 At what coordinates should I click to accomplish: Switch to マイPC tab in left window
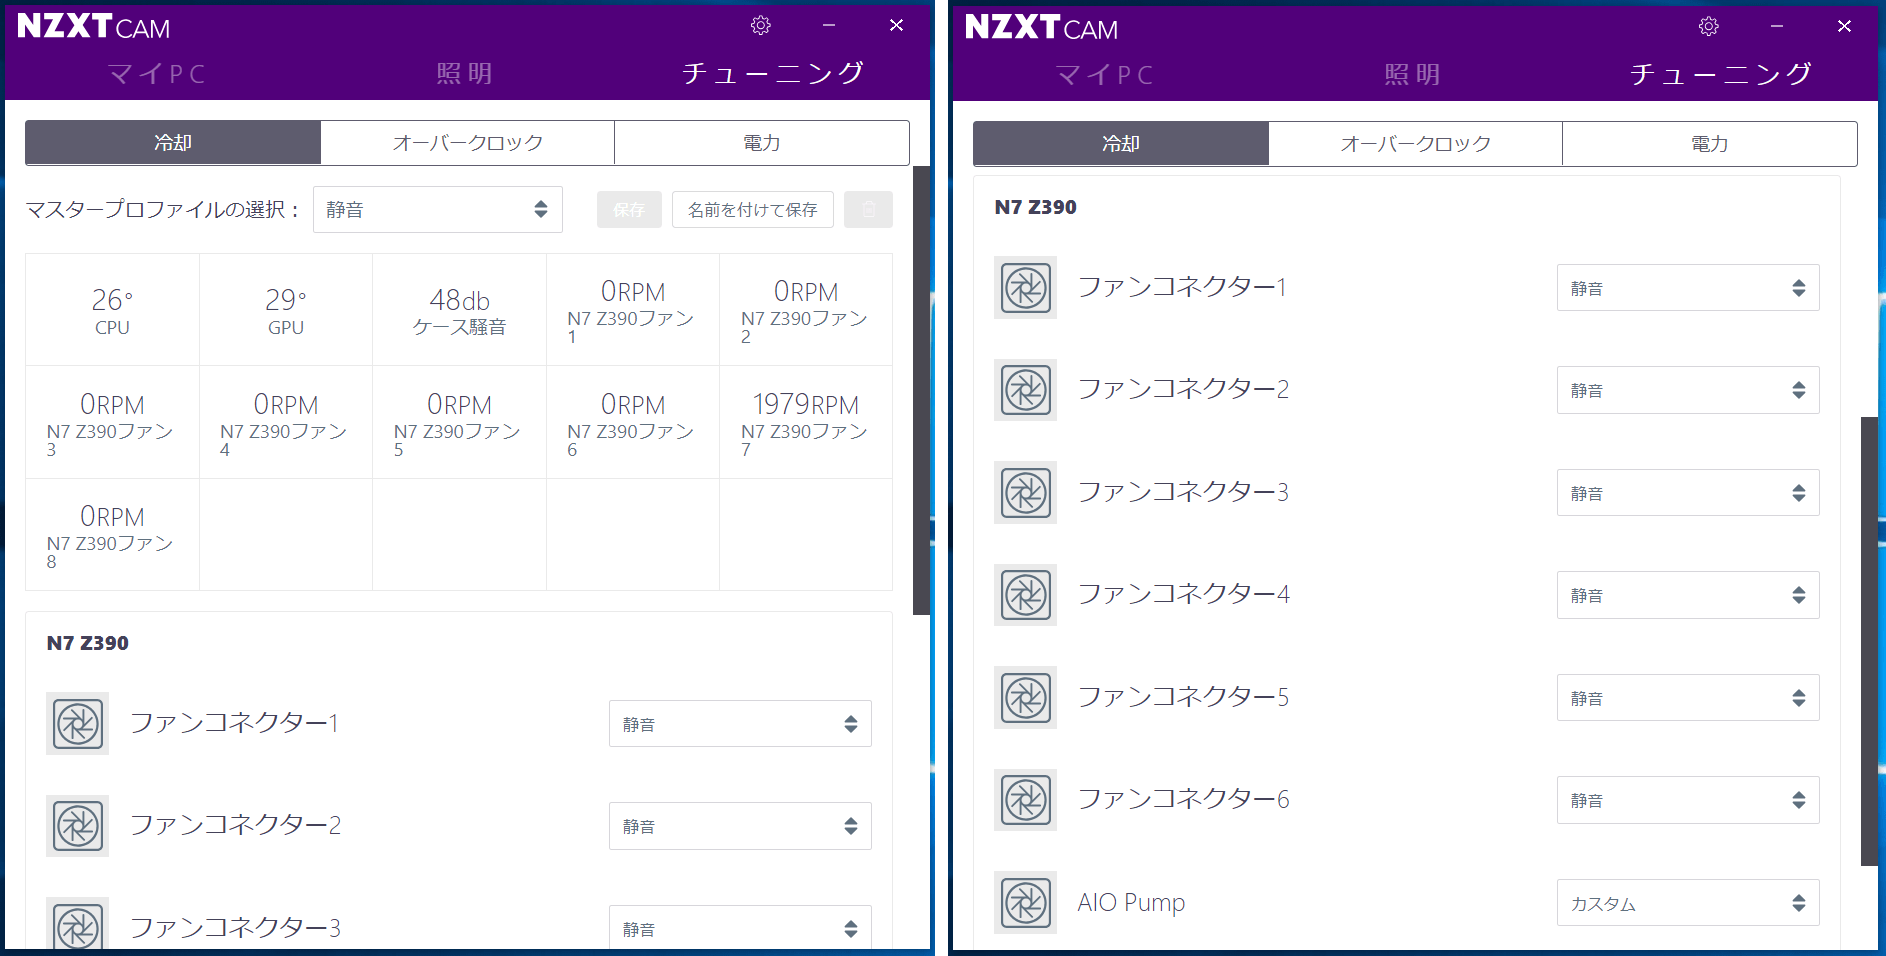(157, 74)
